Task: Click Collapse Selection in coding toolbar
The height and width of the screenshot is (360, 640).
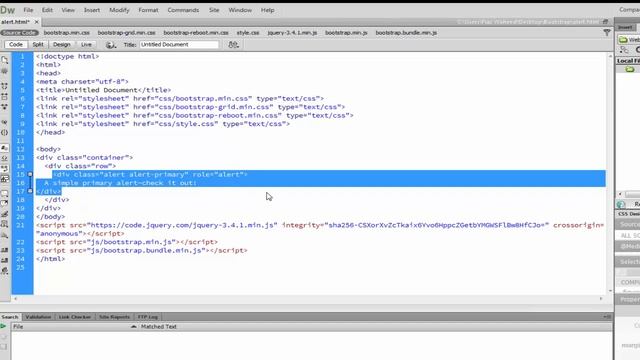Action: pos(4,97)
